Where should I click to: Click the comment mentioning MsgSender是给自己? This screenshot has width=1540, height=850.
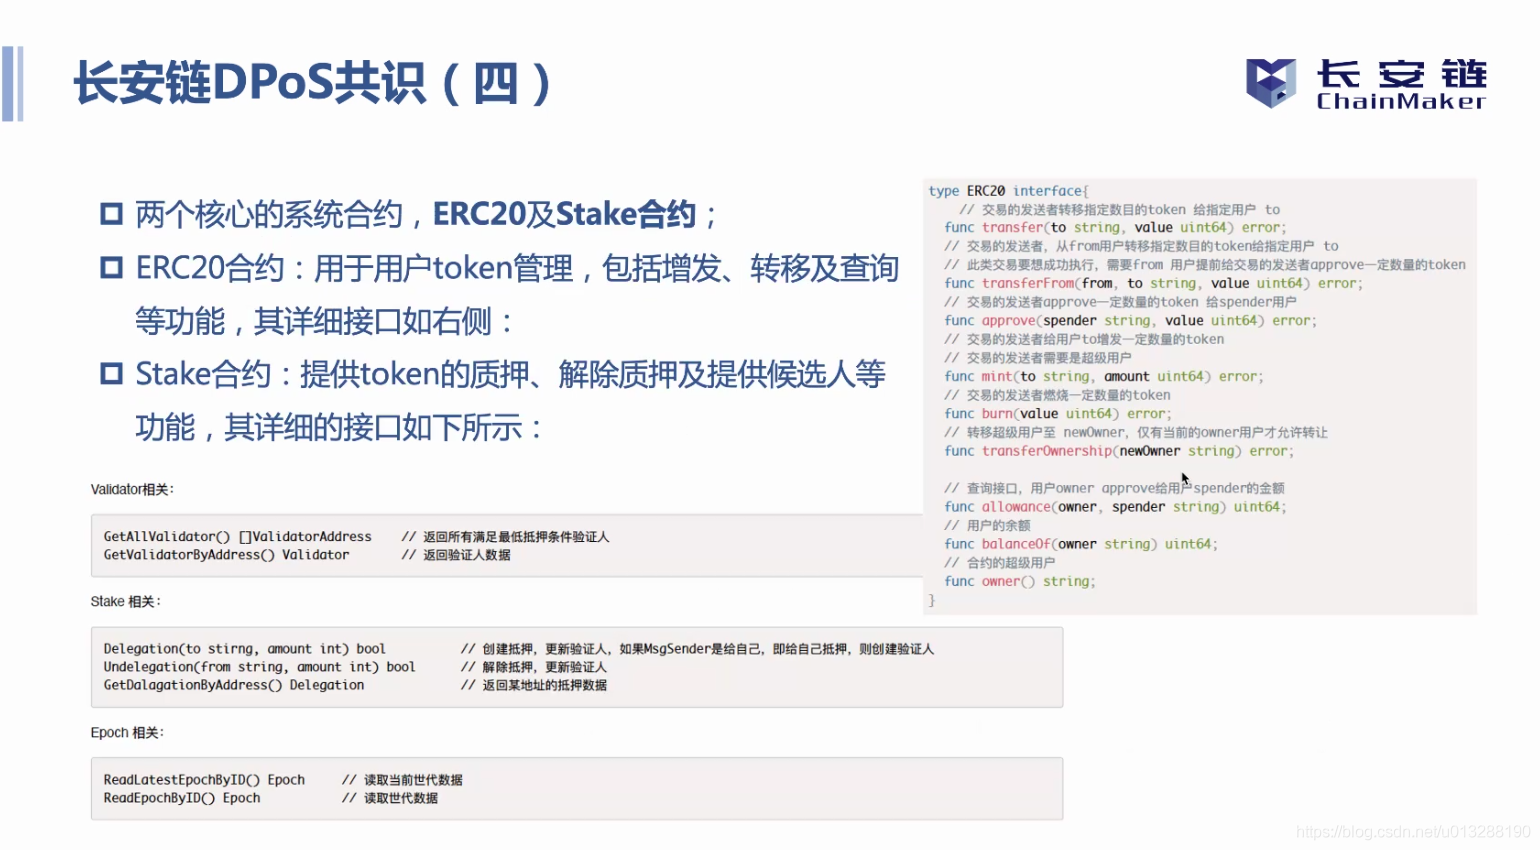pos(697,649)
